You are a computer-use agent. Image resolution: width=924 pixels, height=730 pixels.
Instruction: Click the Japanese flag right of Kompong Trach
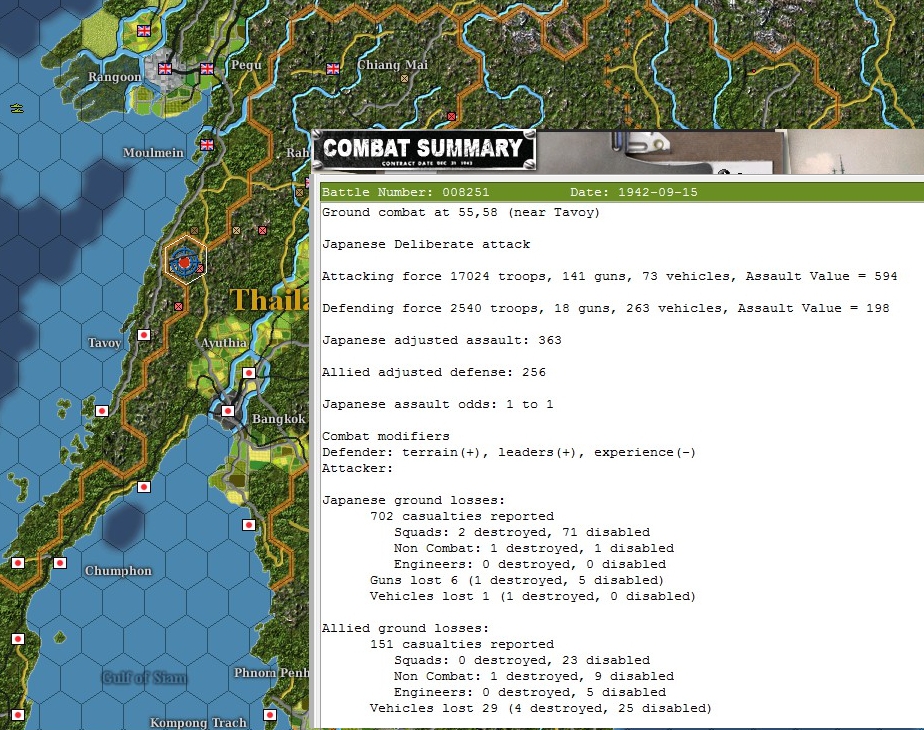coord(270,715)
